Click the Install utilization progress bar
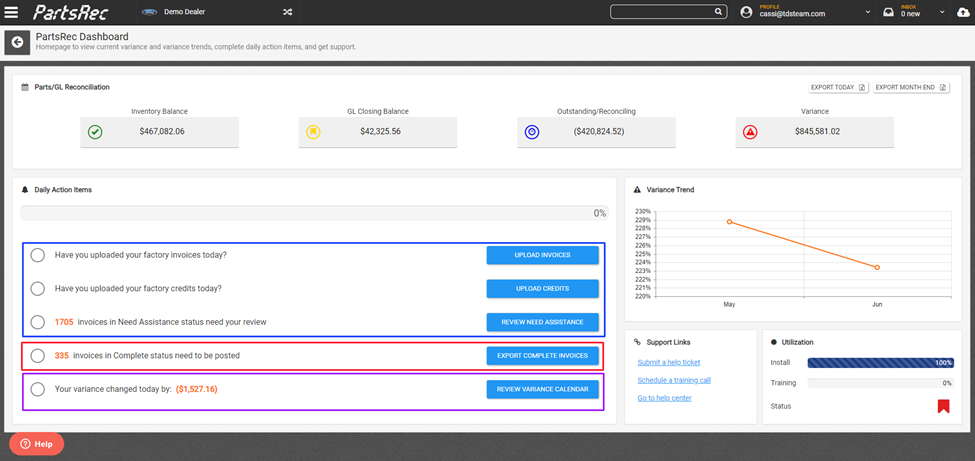The image size is (975, 461). click(880, 363)
